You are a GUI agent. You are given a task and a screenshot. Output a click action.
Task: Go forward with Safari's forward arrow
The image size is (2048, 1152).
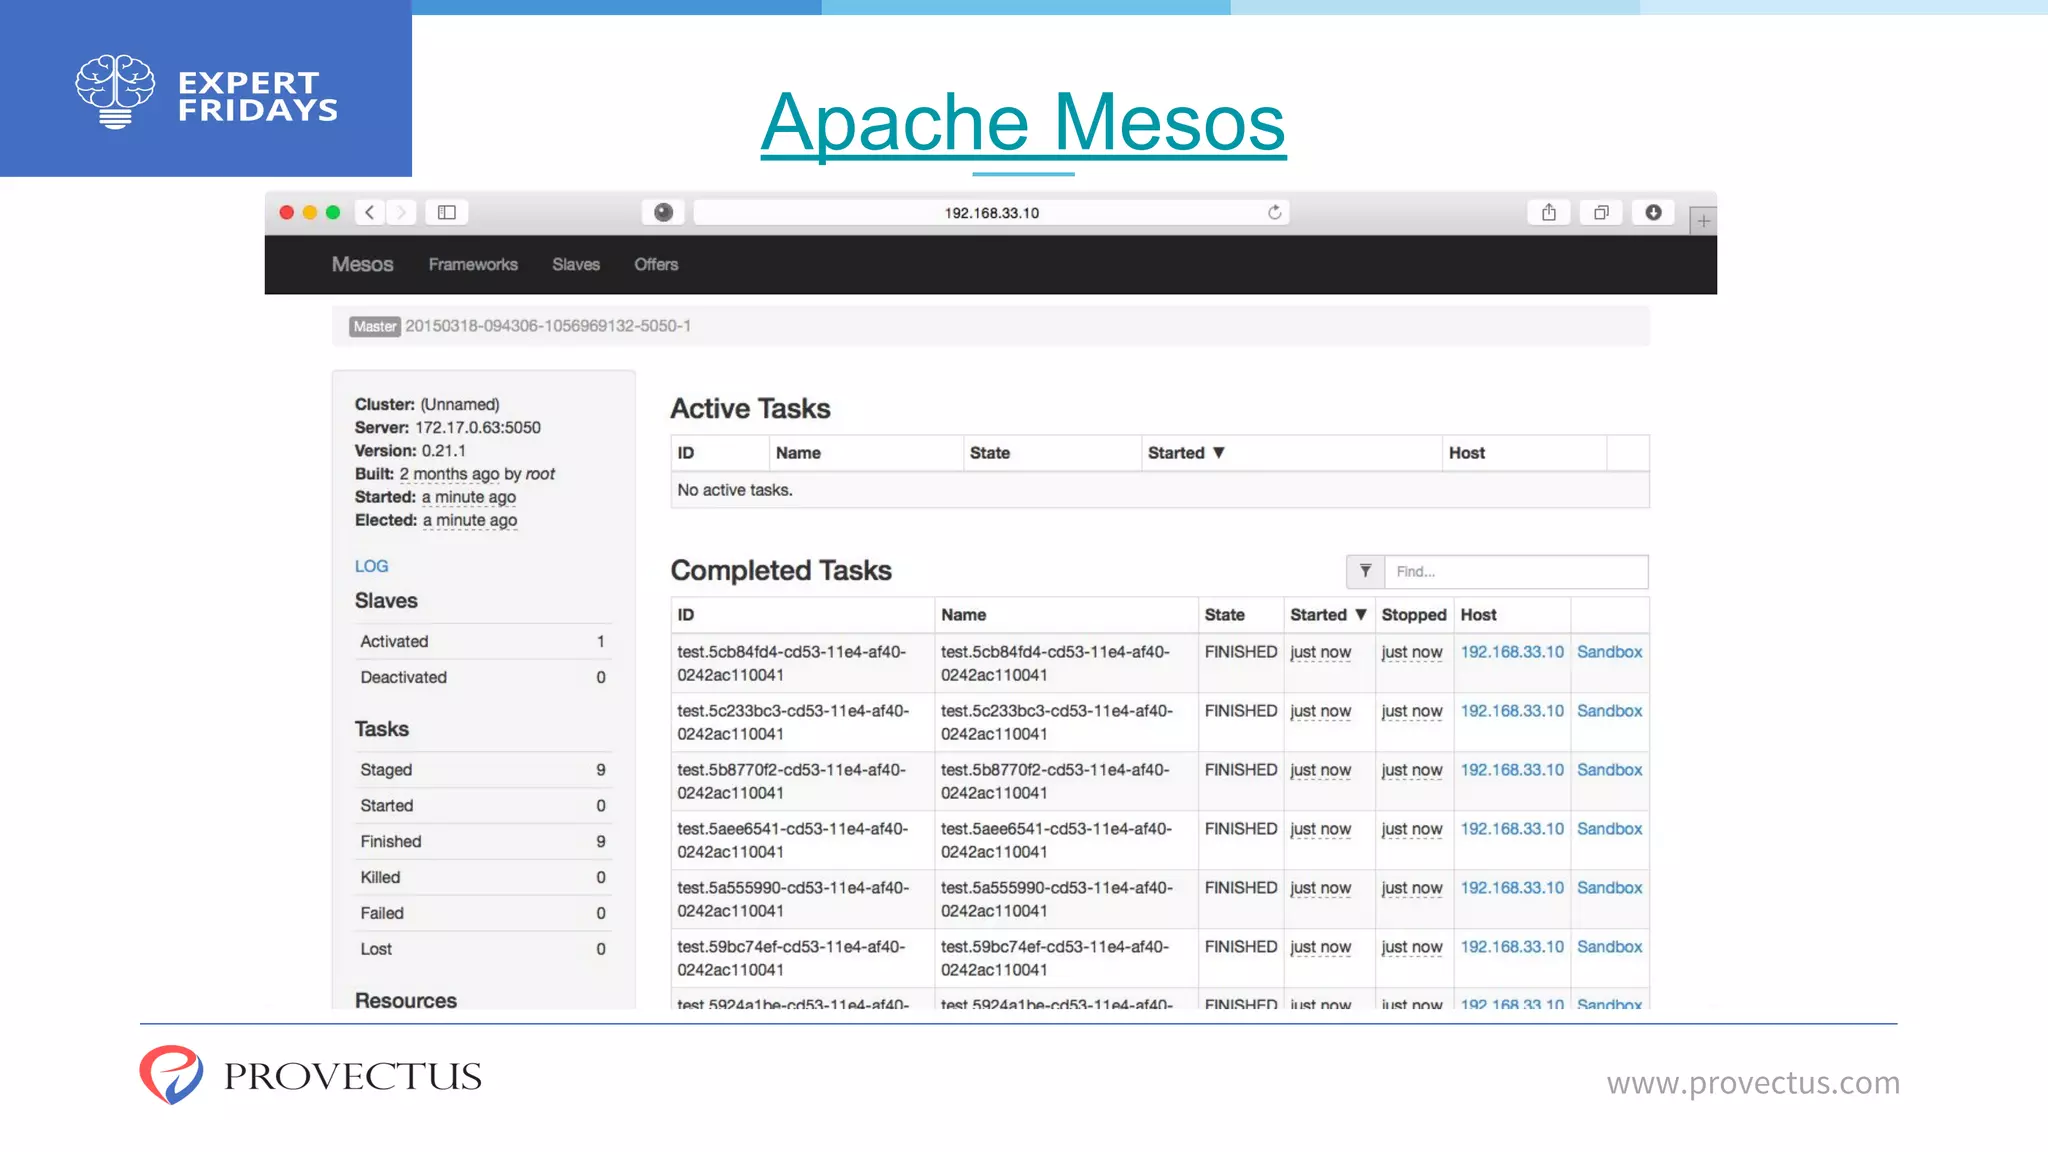(x=401, y=212)
